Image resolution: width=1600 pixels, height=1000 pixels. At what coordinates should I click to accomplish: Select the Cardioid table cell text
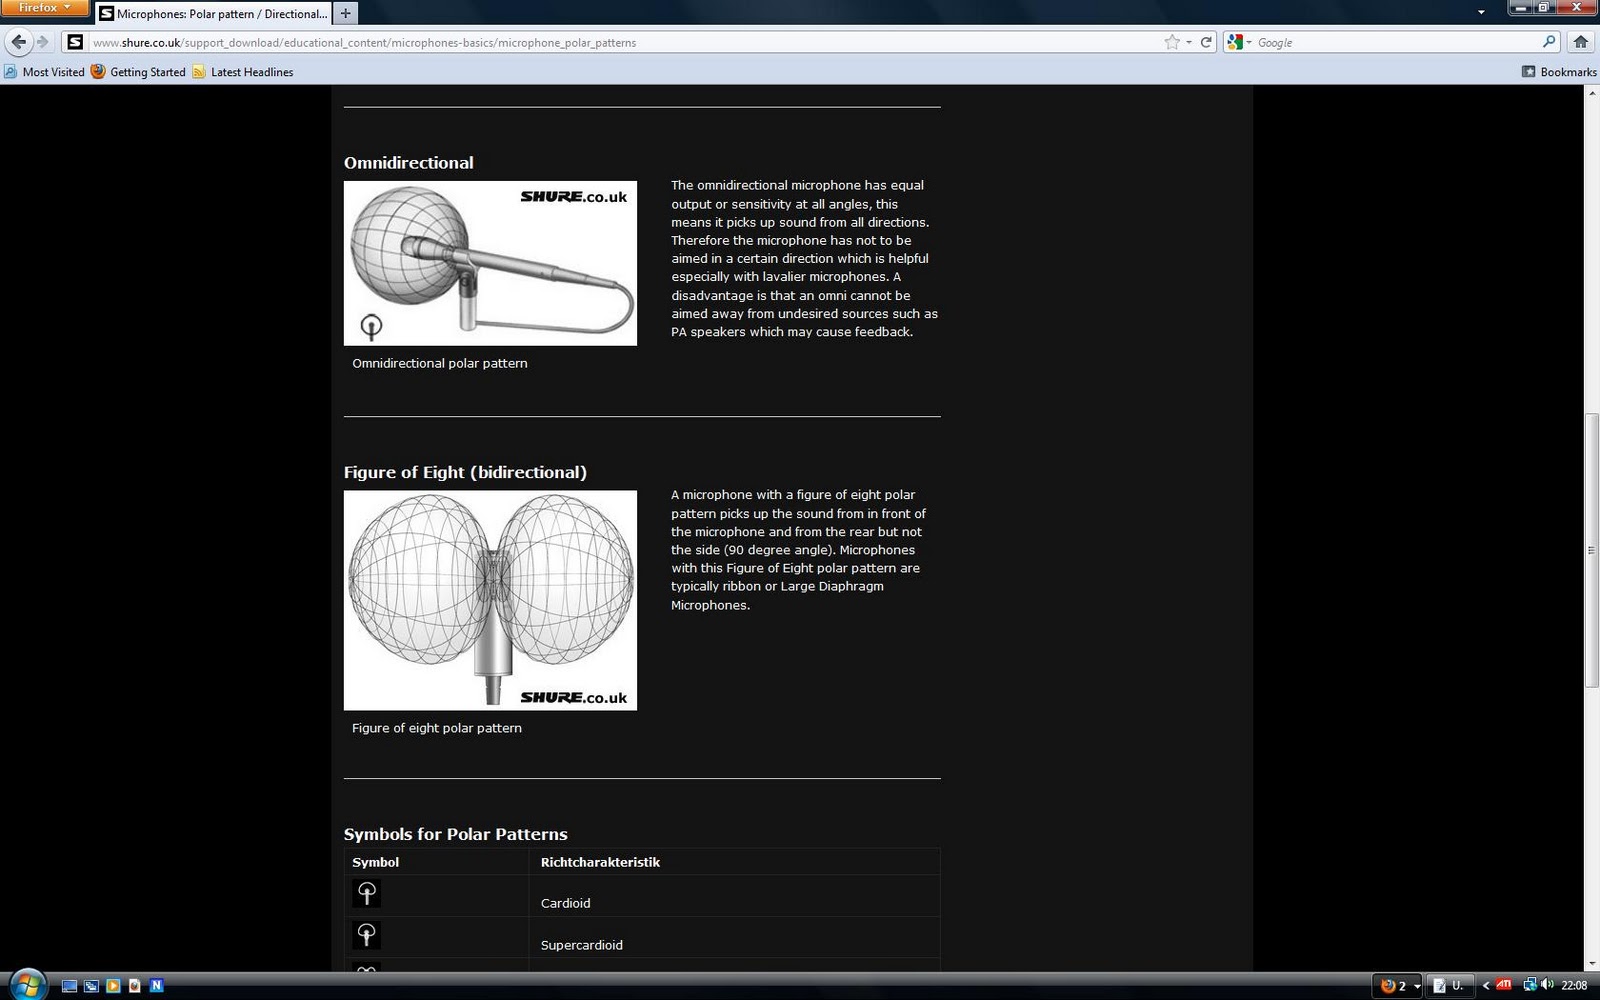[x=565, y=903]
